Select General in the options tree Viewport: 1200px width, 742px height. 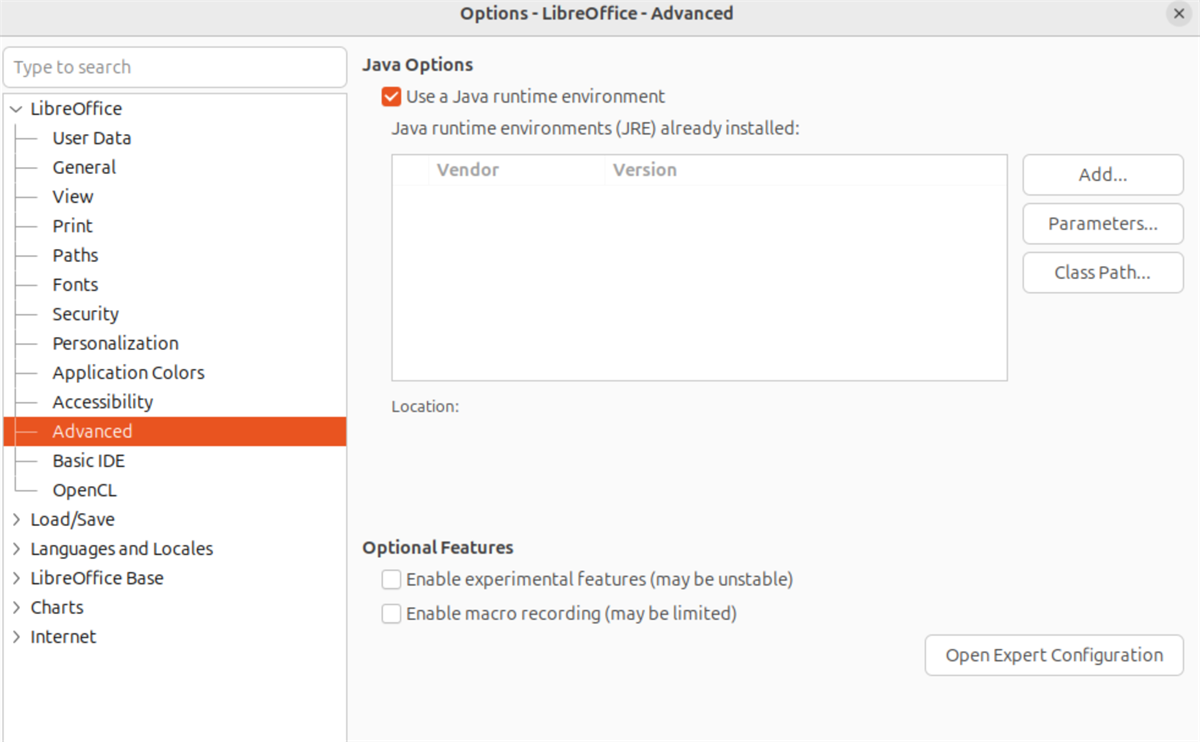pyautogui.click(x=84, y=167)
